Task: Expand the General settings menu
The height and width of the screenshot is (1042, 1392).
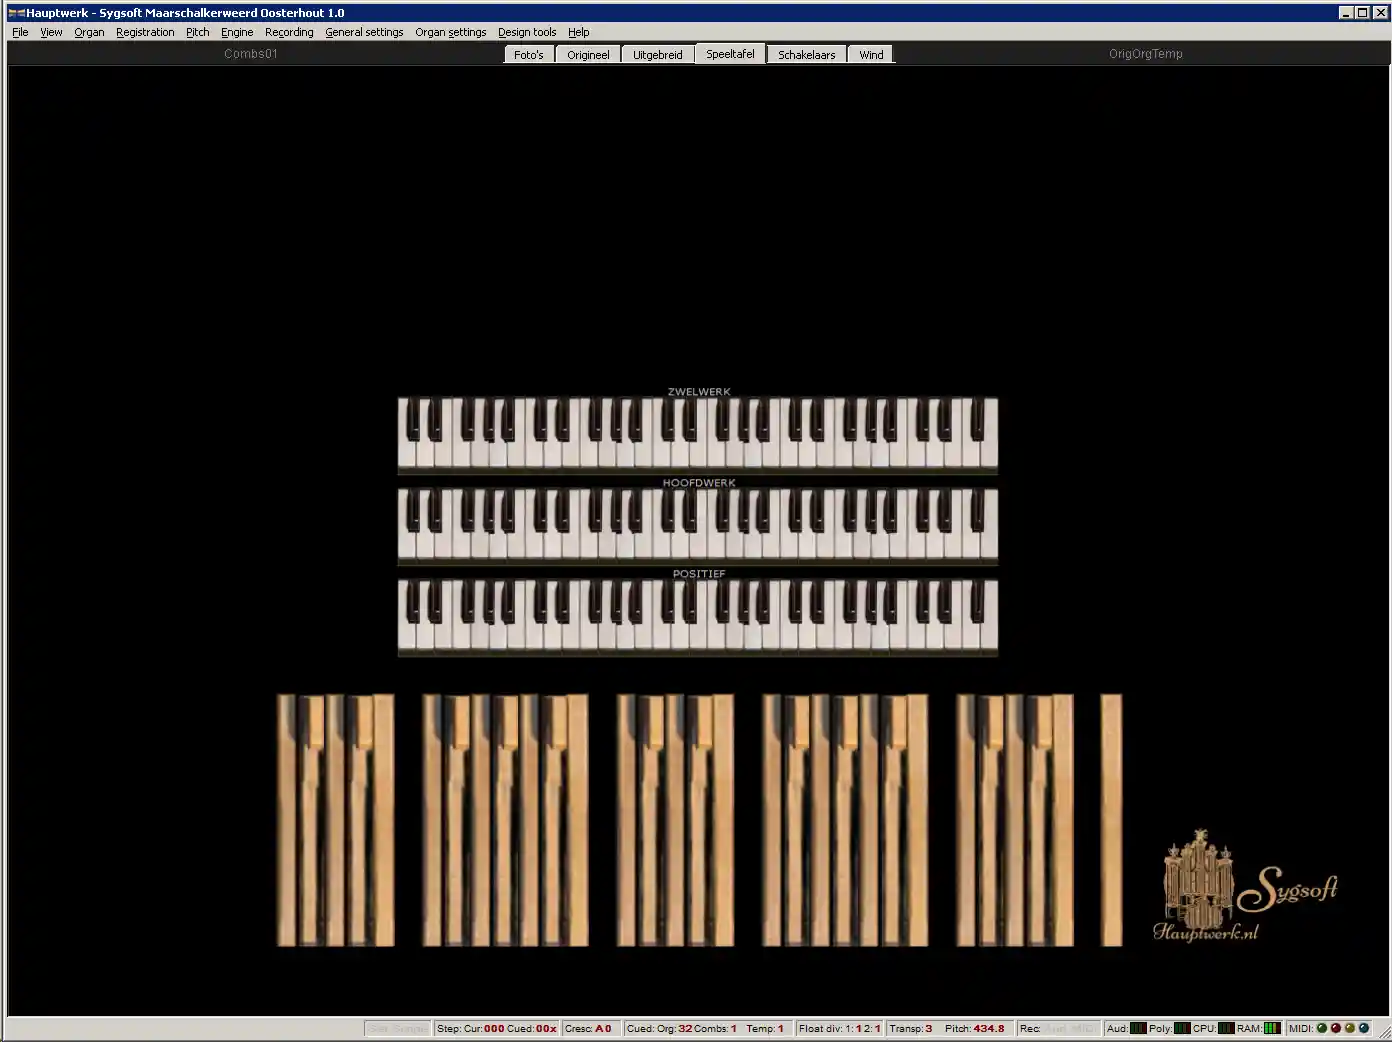Action: pos(364,32)
